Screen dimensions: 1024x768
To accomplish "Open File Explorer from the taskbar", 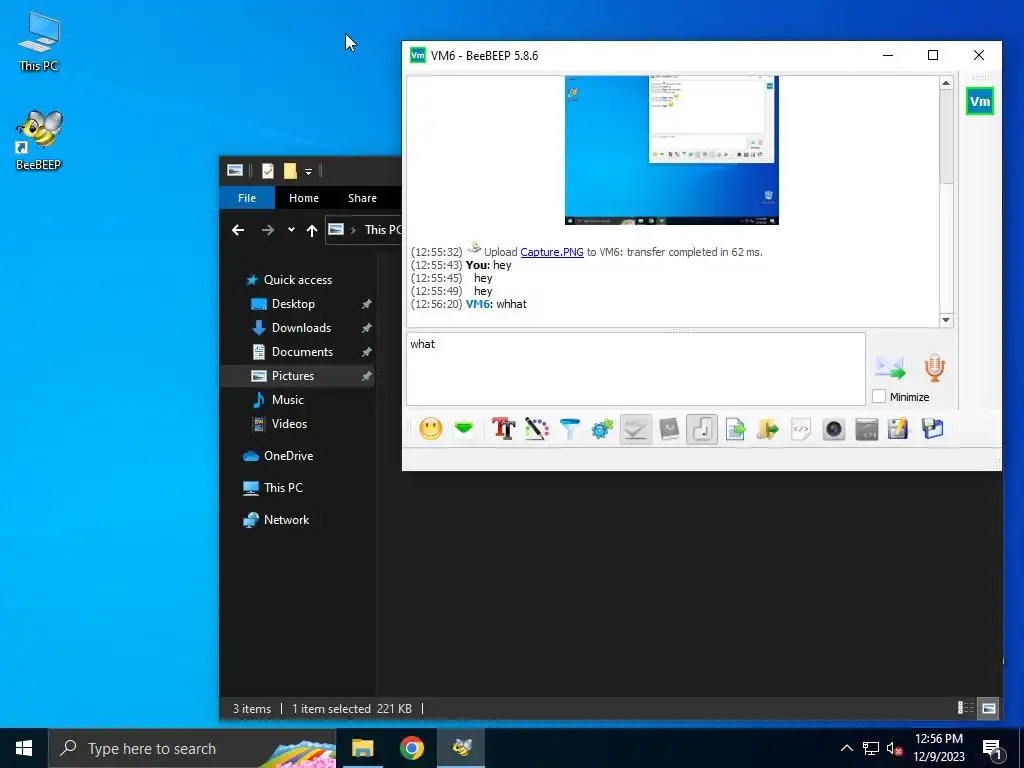I will coord(362,748).
